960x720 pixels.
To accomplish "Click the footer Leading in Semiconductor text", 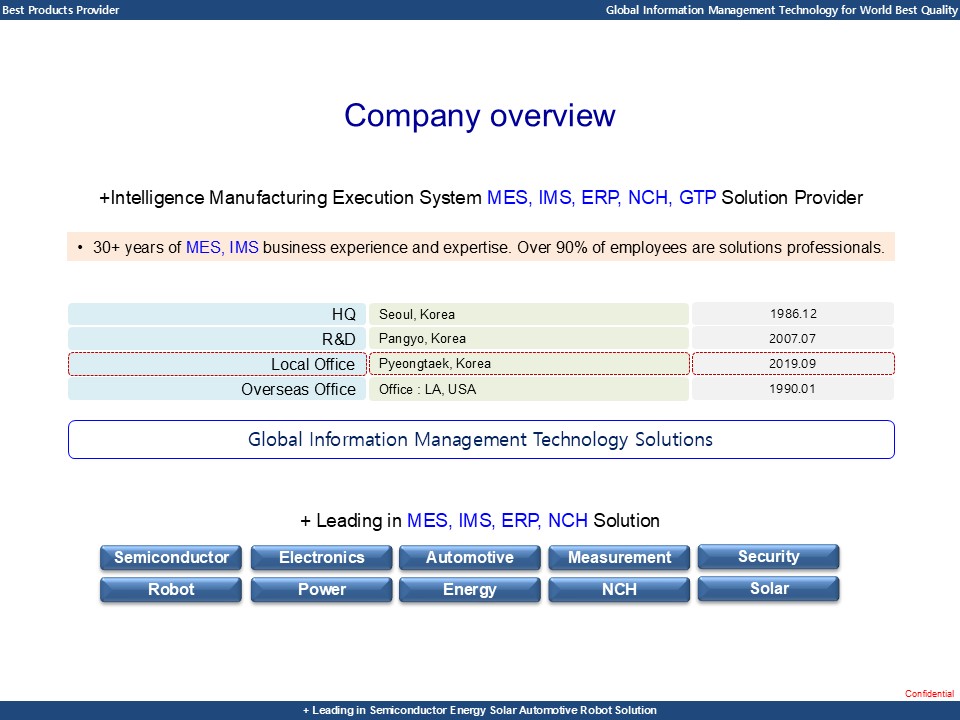I will pos(480,711).
